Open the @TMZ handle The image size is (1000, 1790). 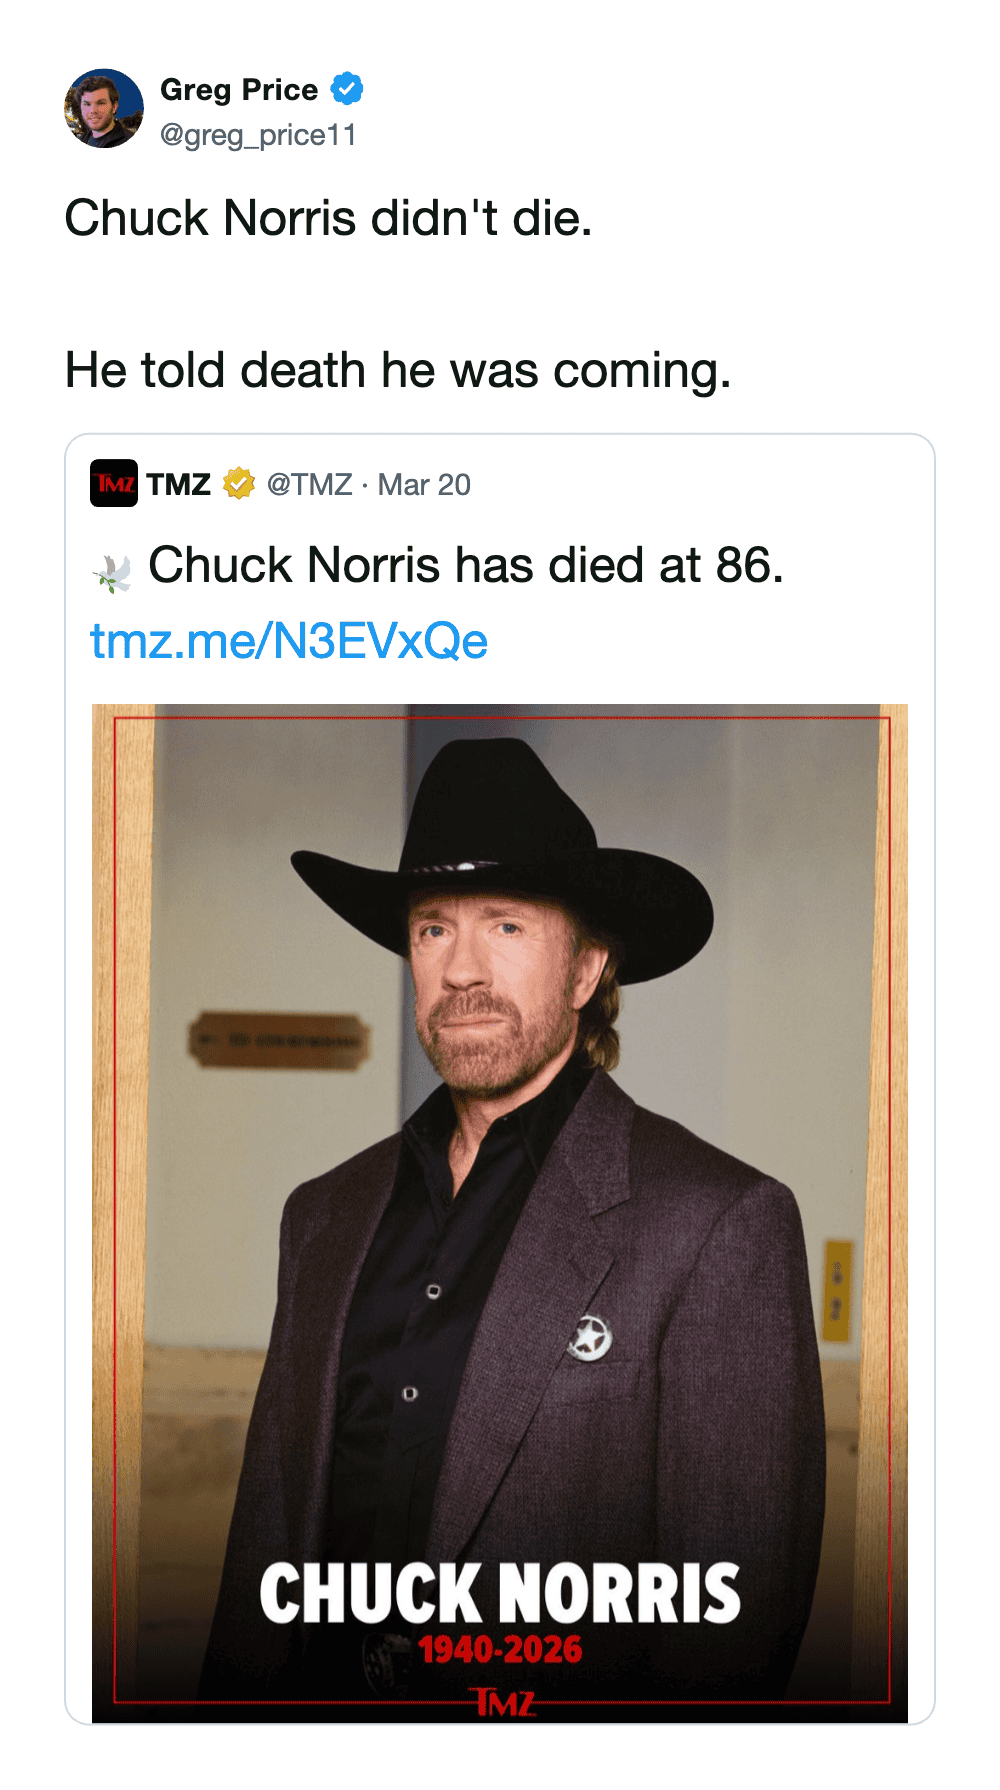[x=309, y=485]
